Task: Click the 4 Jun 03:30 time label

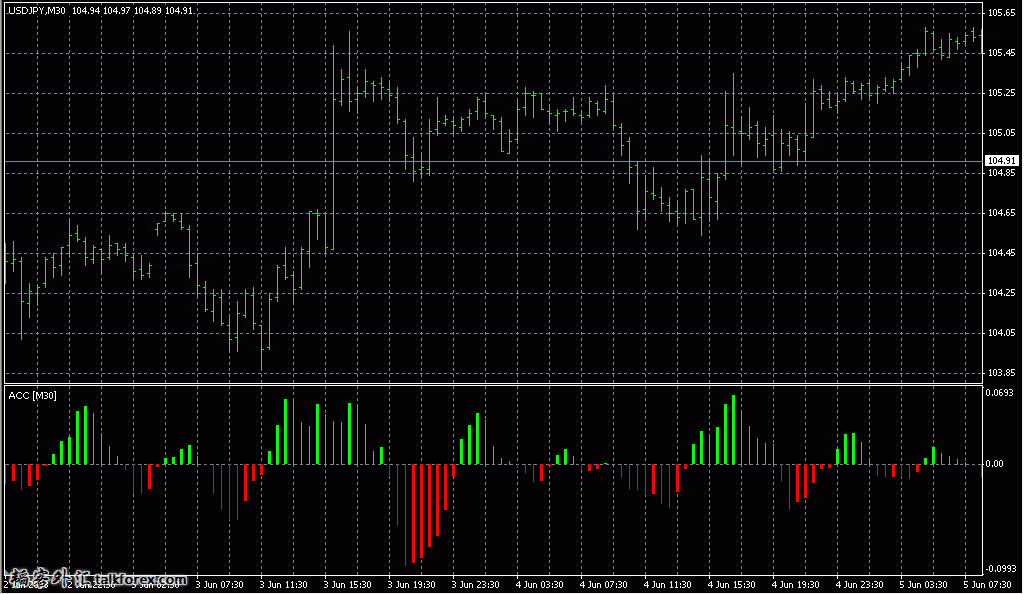Action: pyautogui.click(x=539, y=585)
